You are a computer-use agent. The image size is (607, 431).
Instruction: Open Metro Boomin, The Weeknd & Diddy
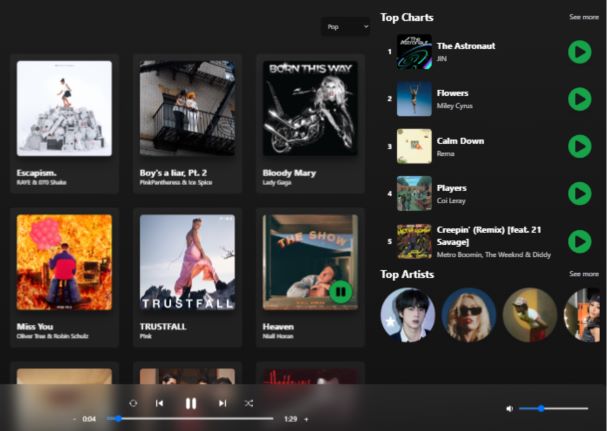[x=494, y=255]
